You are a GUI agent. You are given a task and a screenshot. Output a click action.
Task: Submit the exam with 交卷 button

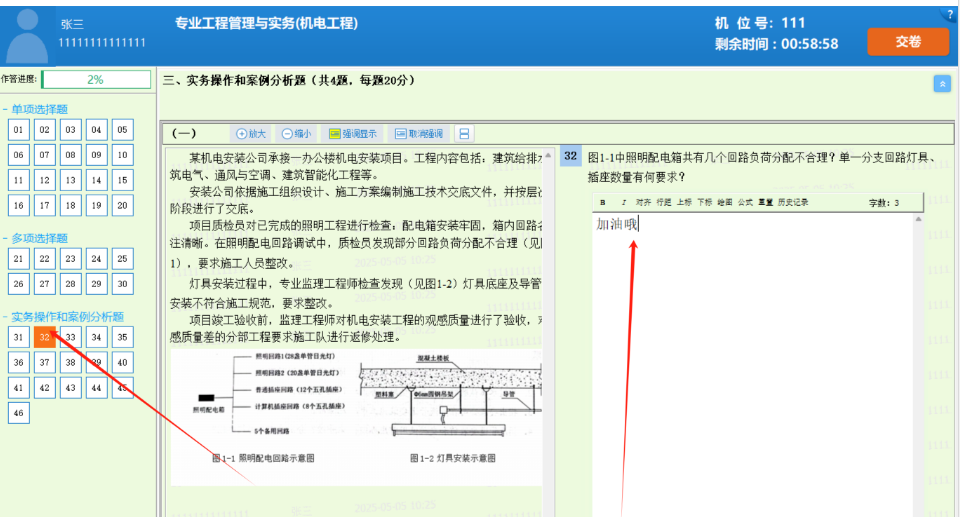pos(908,42)
